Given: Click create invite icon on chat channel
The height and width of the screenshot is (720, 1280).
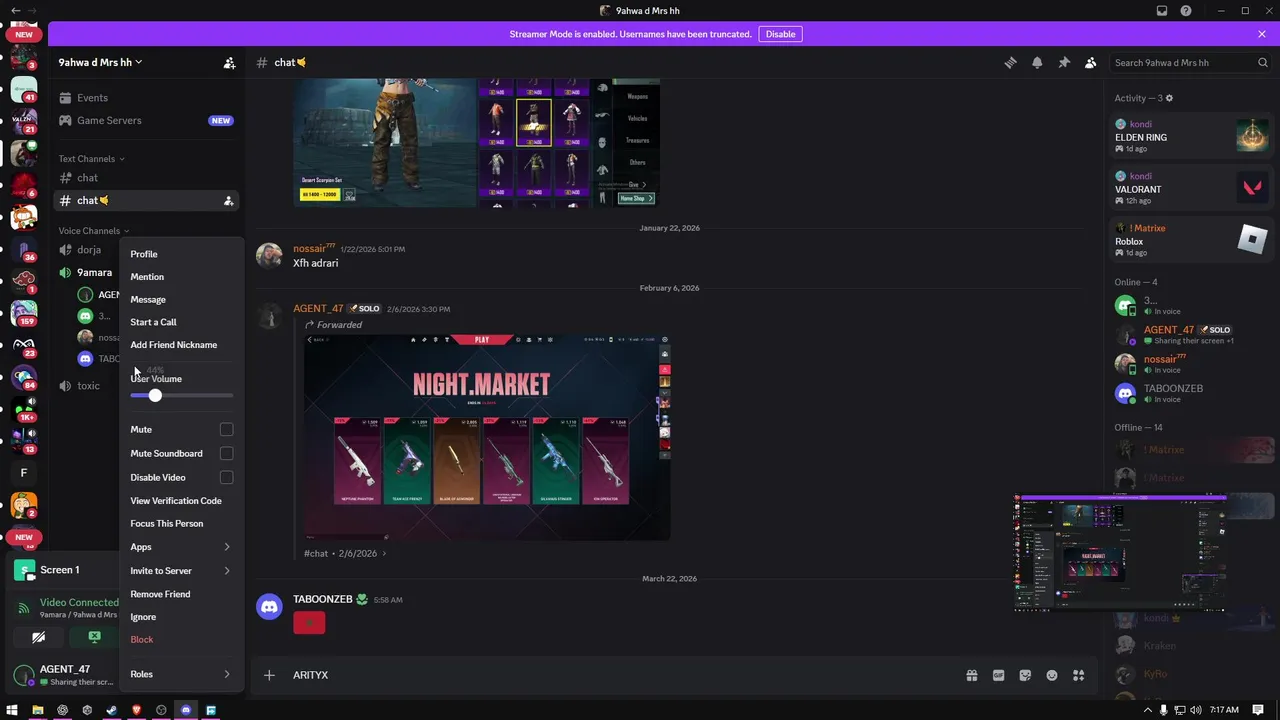Looking at the screenshot, I should coord(228,201).
